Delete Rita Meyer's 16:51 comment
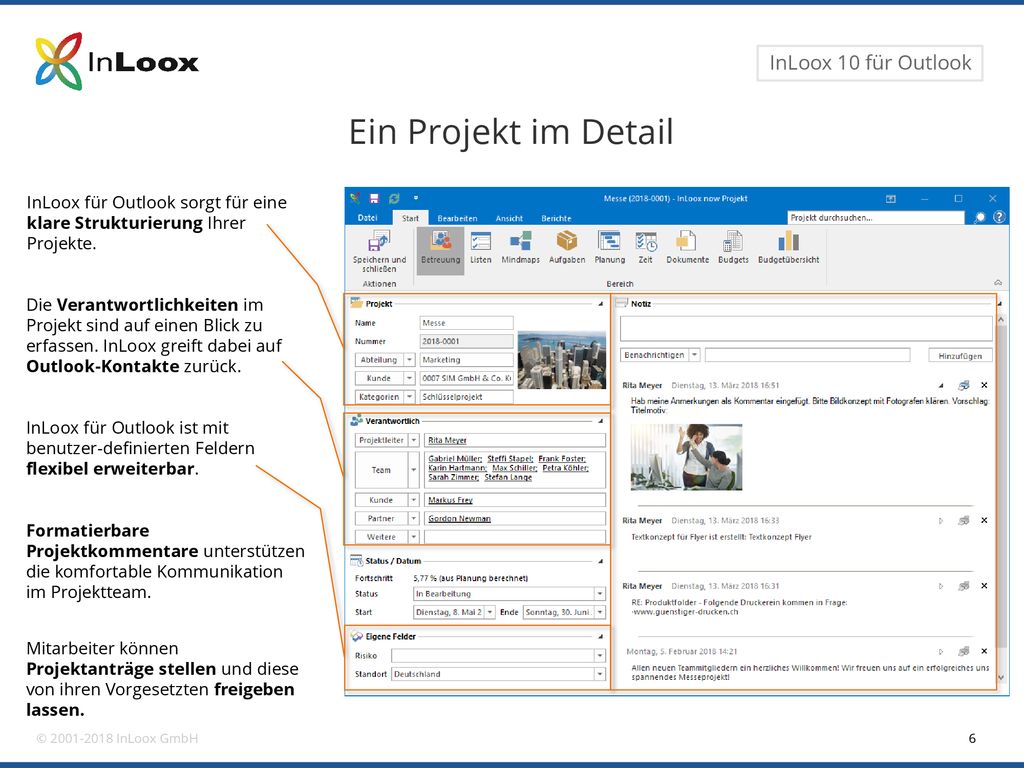Image resolution: width=1024 pixels, height=768 pixels. click(984, 385)
